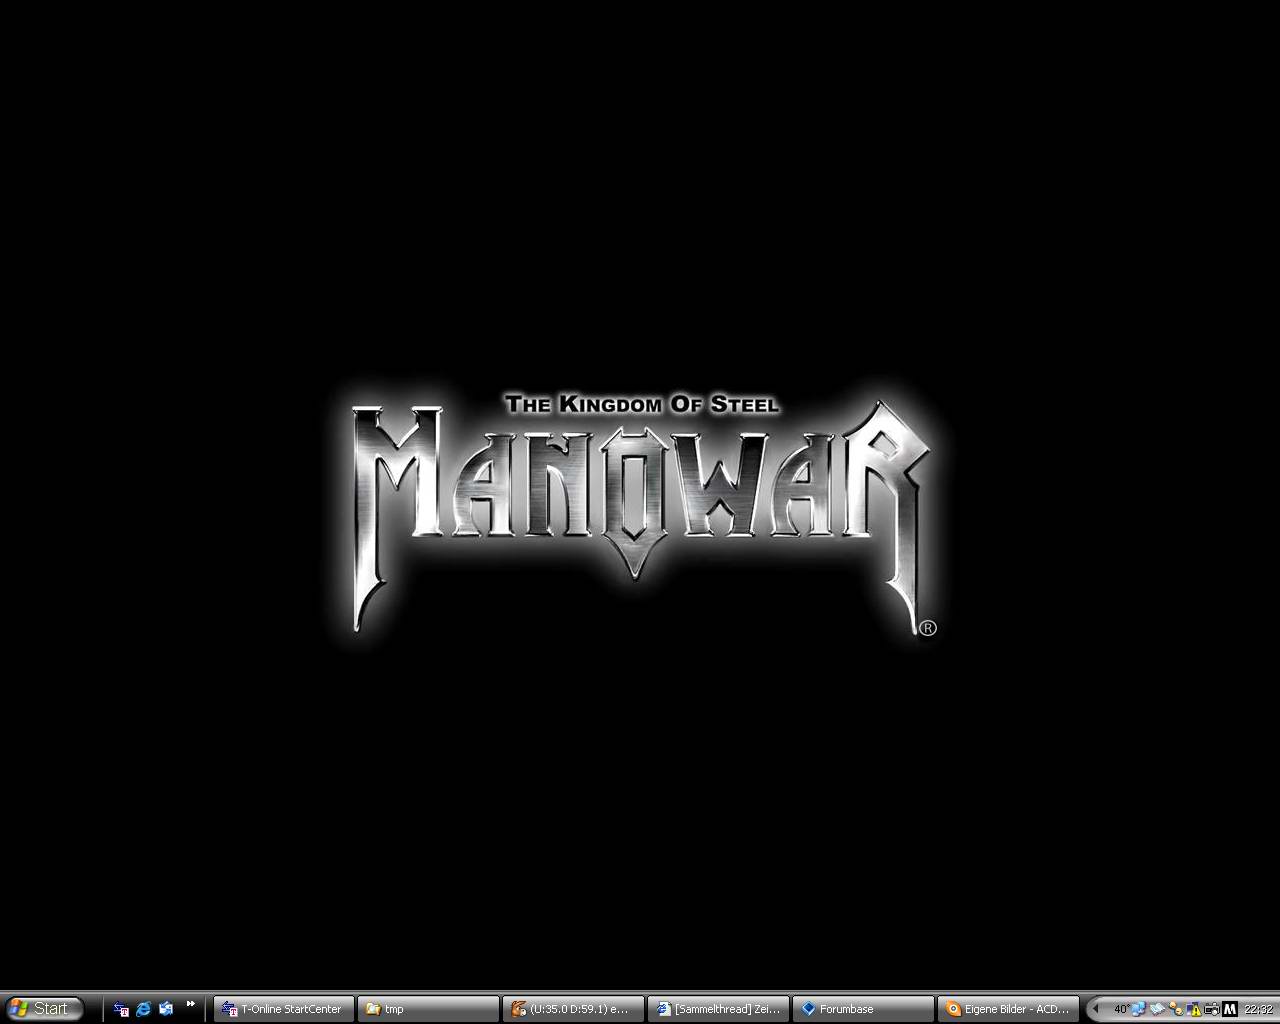This screenshot has width=1280, height=1024.
Task: Open the Eigene Bilder ACDSee taskbar window
Action: (1008, 1009)
